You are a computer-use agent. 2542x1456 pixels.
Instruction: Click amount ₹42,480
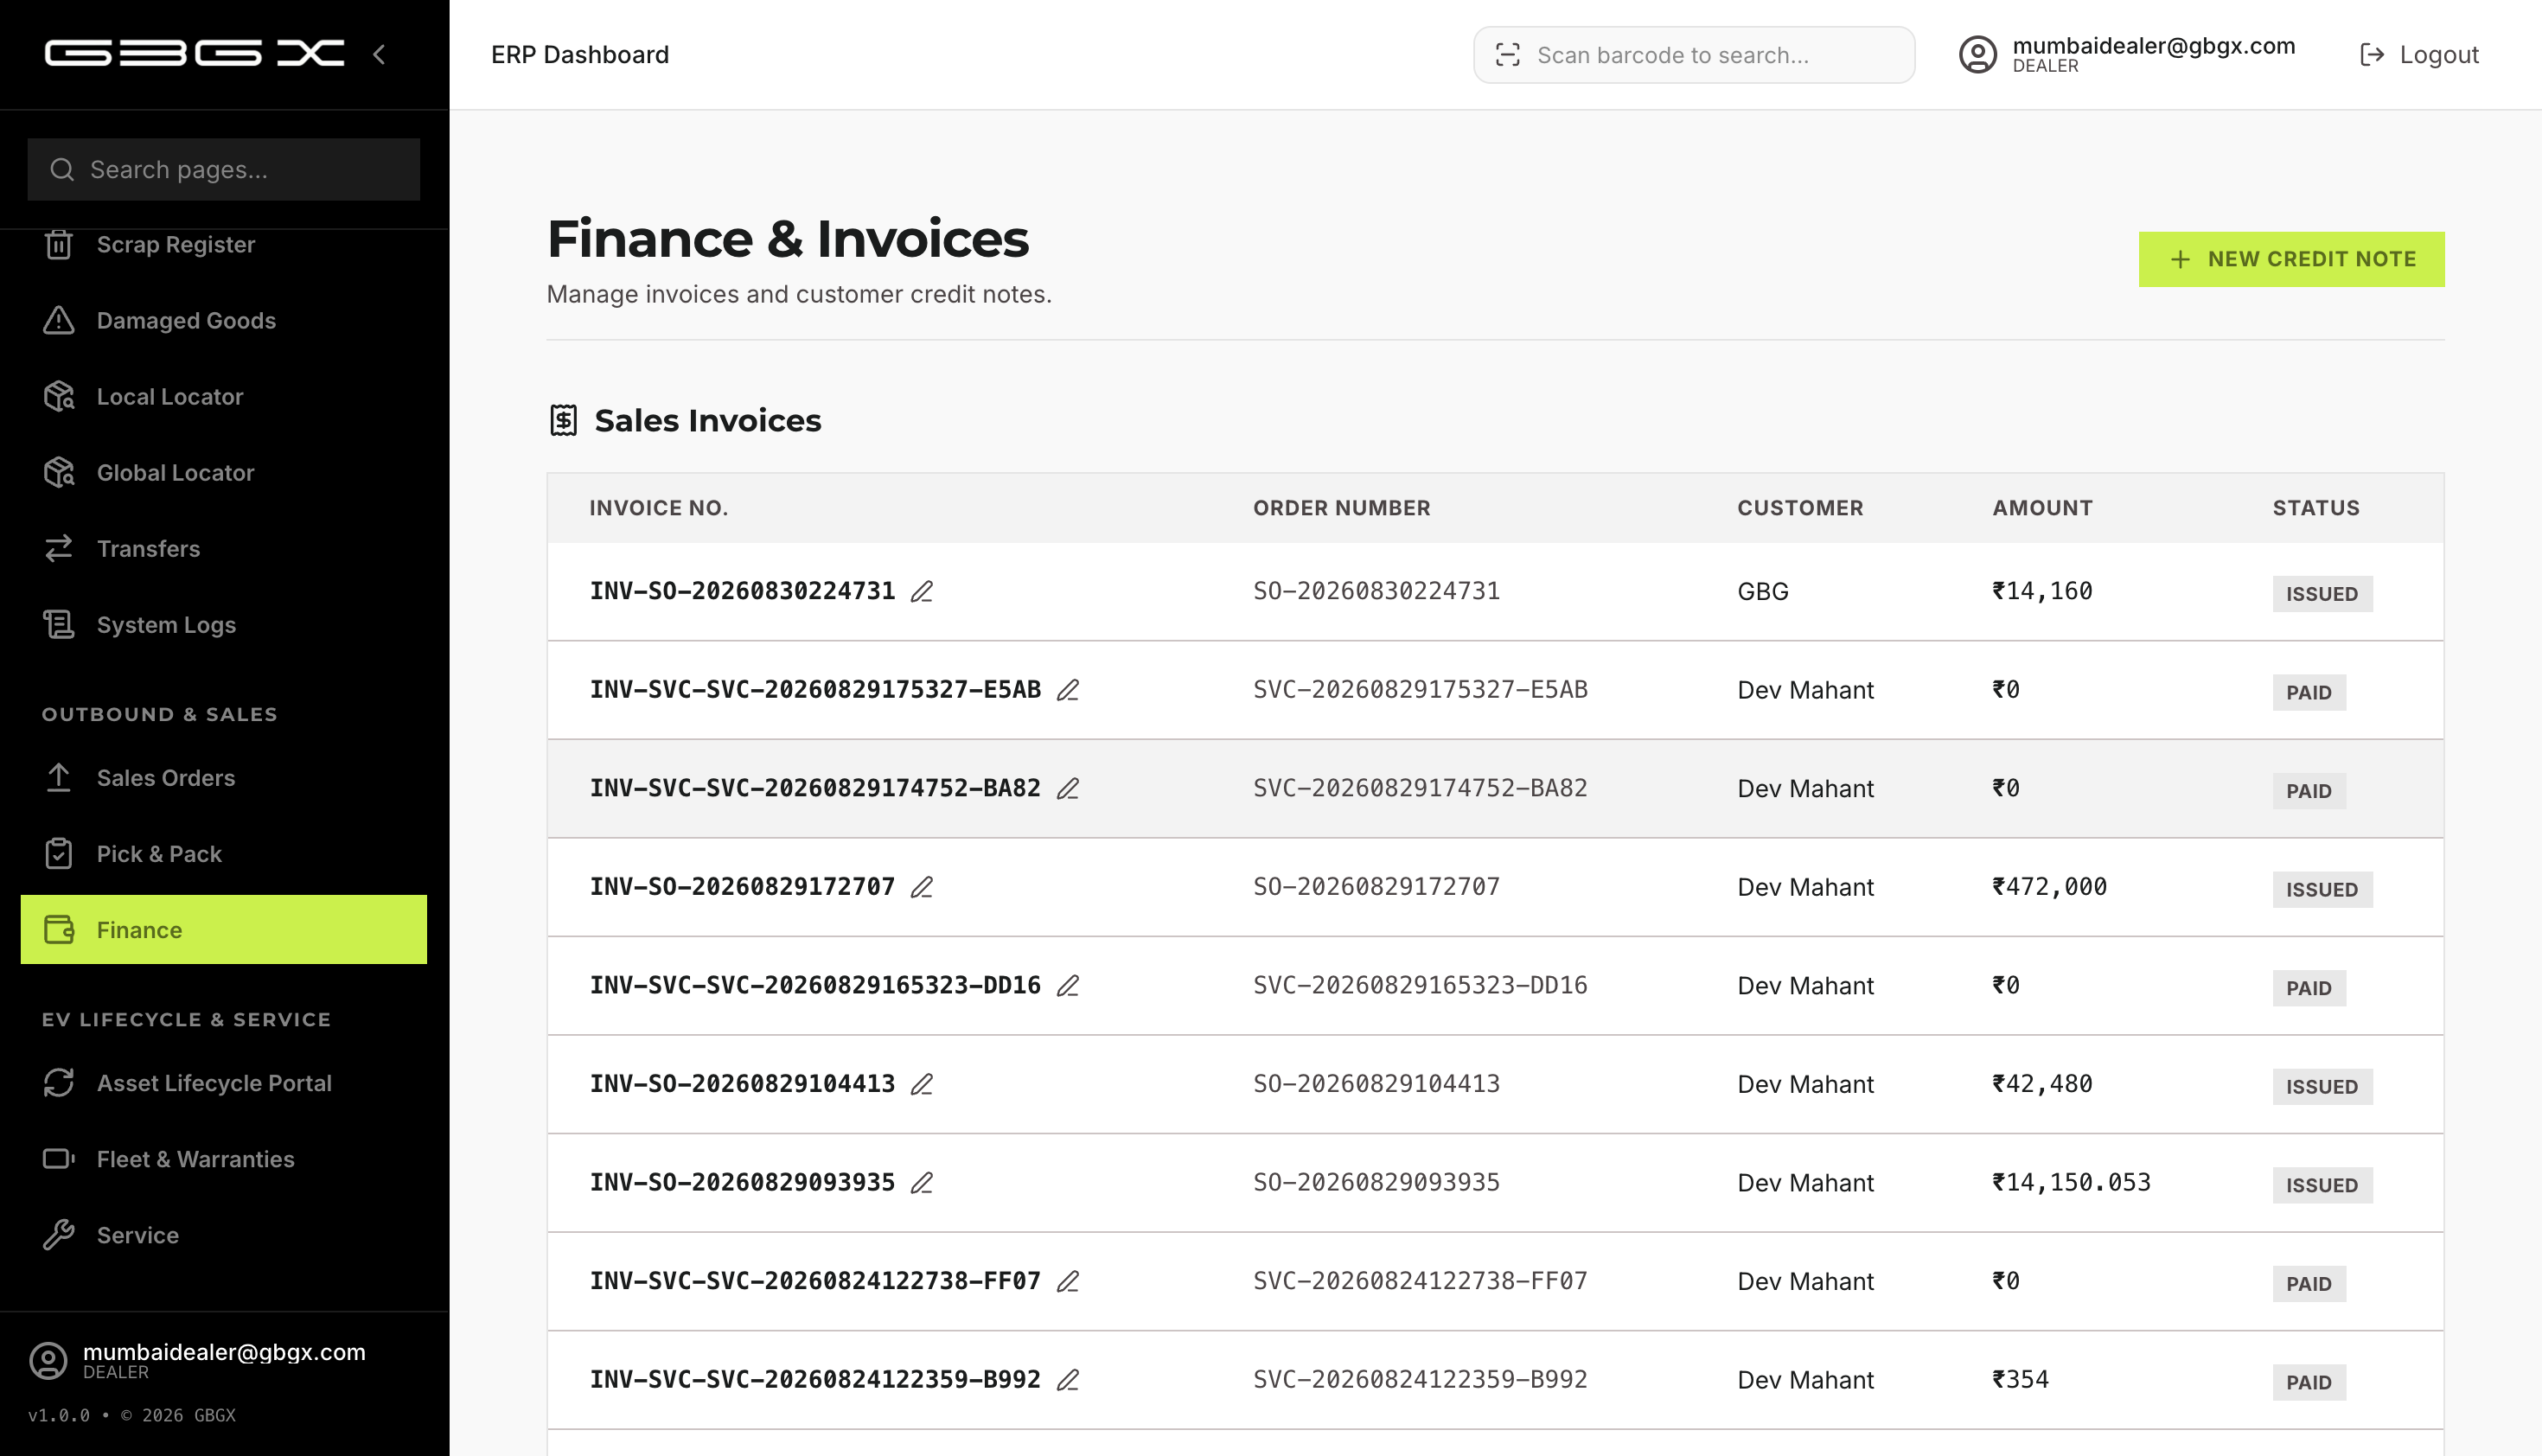[x=2042, y=1084]
